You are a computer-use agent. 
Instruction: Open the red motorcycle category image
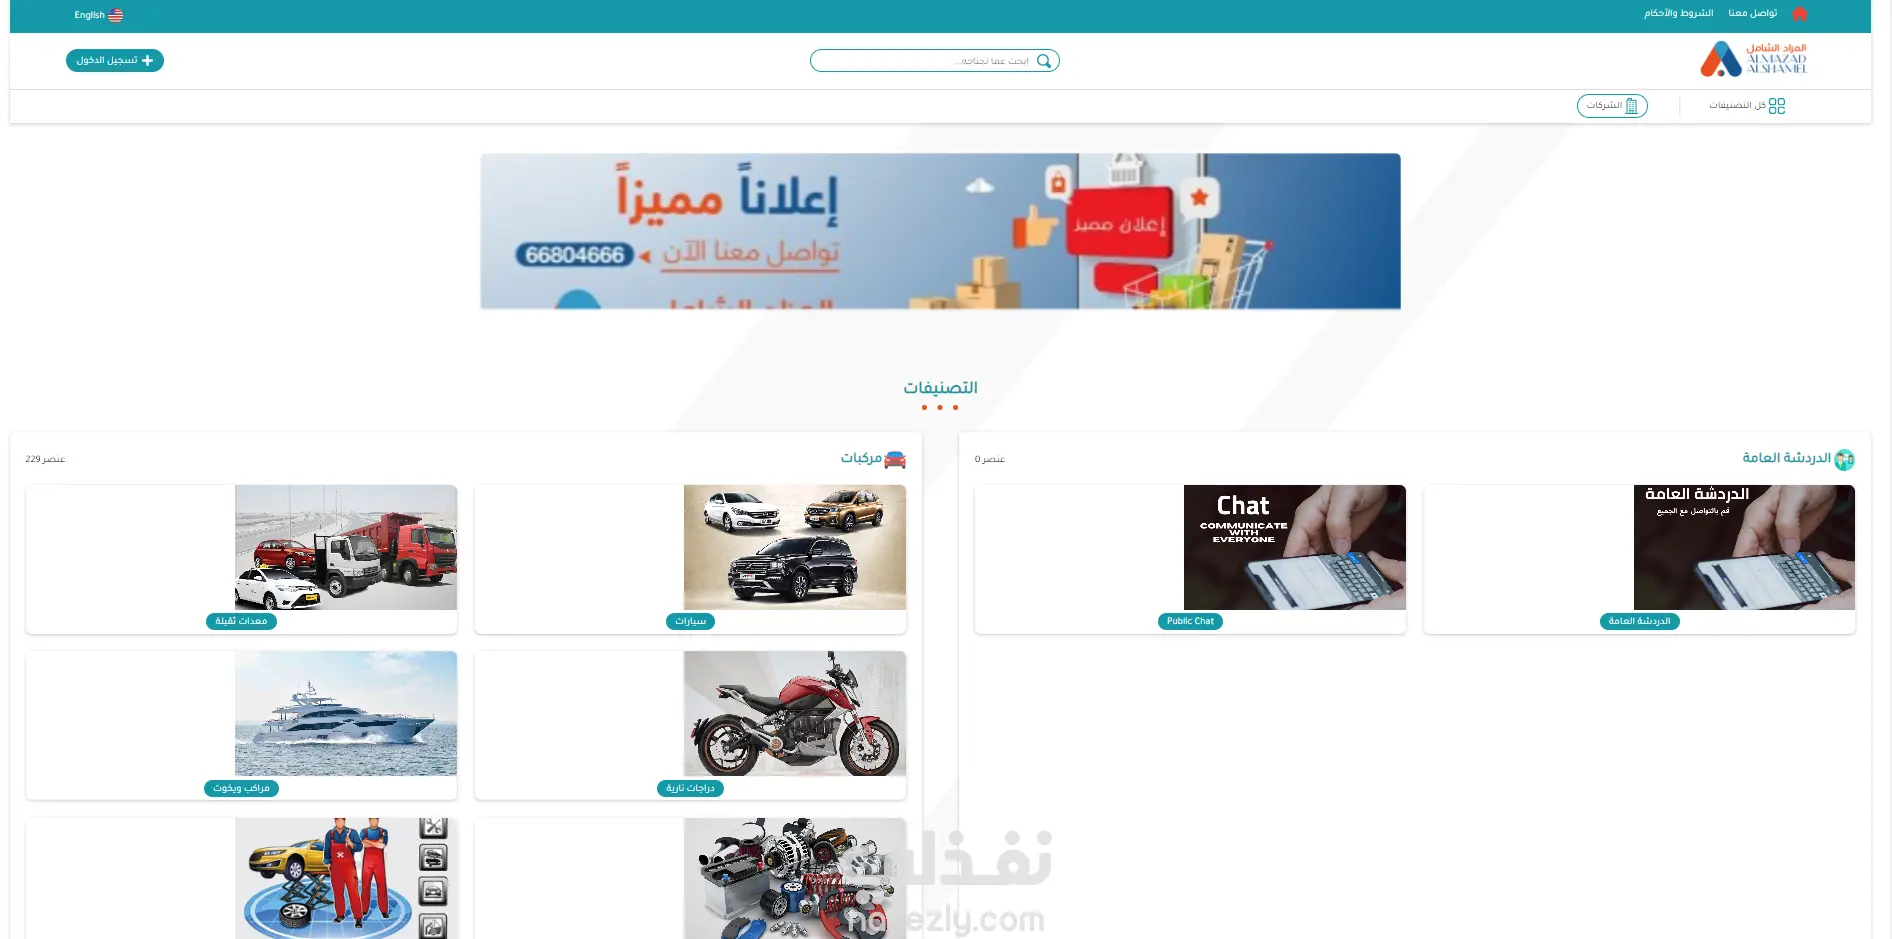(x=795, y=713)
